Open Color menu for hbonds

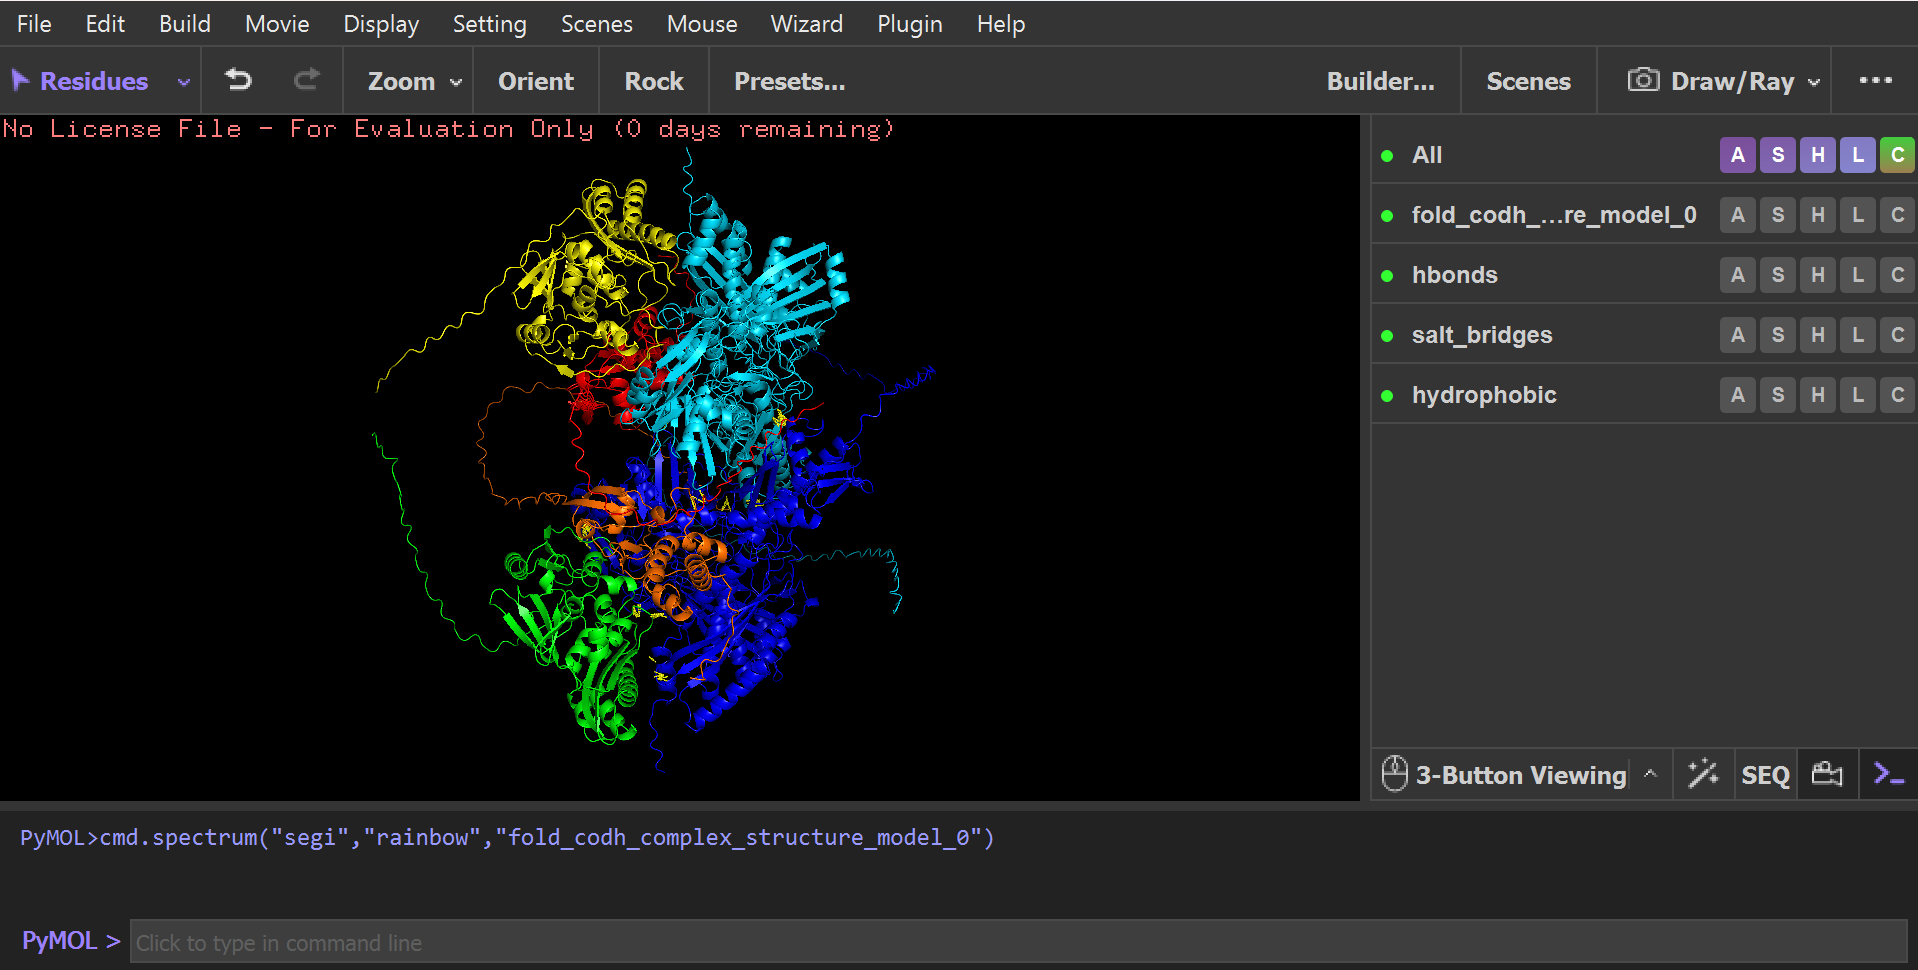pyautogui.click(x=1897, y=275)
